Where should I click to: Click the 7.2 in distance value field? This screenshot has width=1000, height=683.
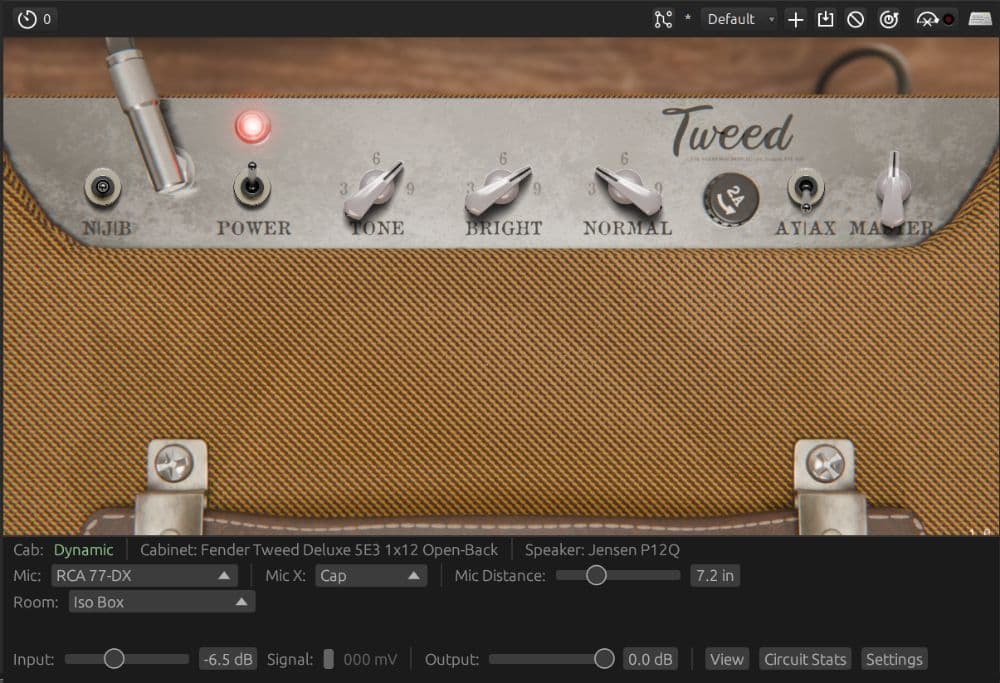pos(715,576)
